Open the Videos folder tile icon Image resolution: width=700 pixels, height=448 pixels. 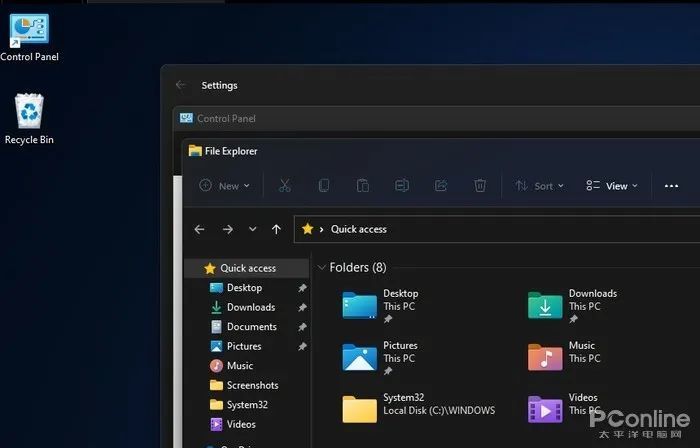click(x=545, y=409)
